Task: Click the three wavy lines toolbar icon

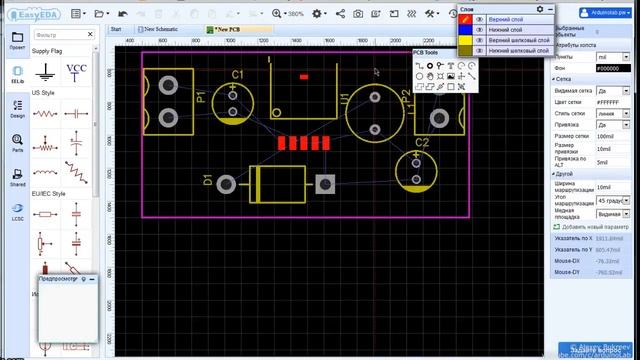Action: [x=411, y=14]
